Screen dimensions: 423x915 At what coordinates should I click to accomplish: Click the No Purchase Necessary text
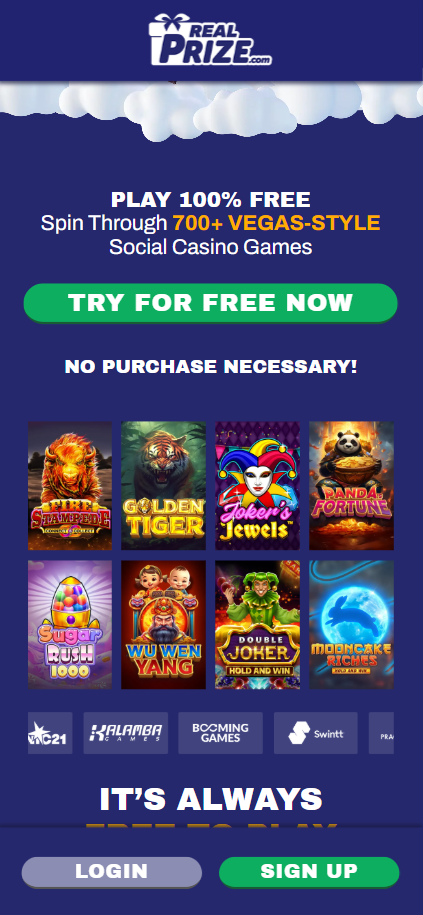210,367
